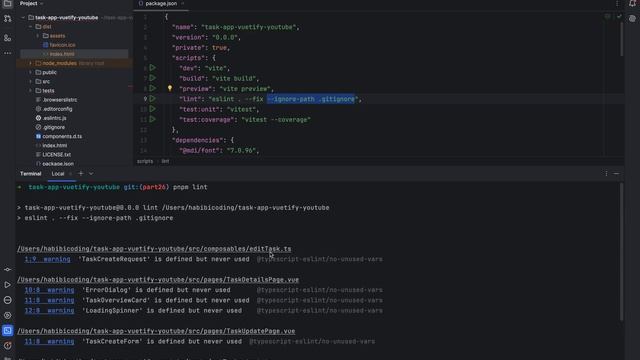Open new terminal session type dropdown arrow
The width and height of the screenshot is (640, 360).
point(91,174)
